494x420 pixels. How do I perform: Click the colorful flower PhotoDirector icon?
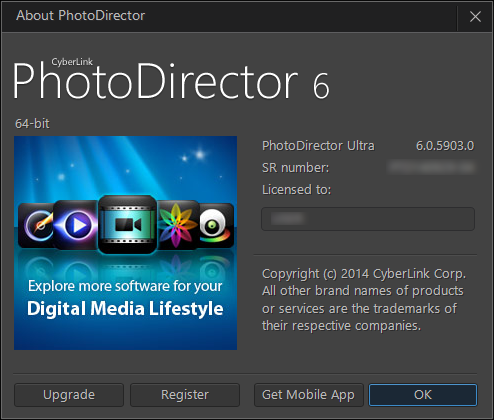pos(177,225)
